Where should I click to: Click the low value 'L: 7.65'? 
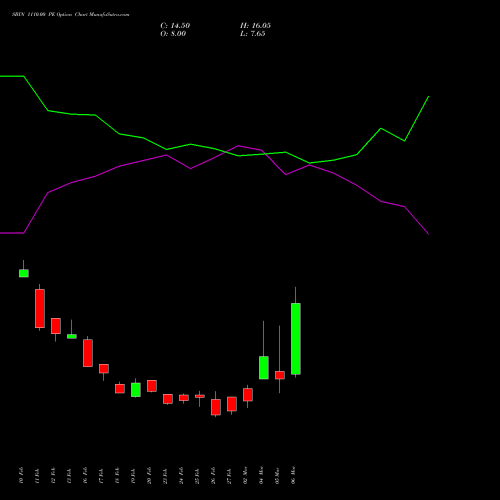[x=253, y=34]
